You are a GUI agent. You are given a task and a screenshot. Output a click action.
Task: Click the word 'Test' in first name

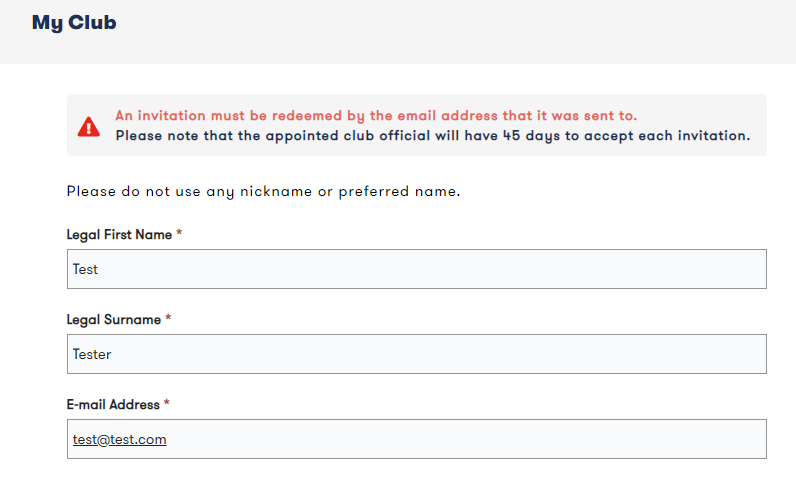(85, 269)
